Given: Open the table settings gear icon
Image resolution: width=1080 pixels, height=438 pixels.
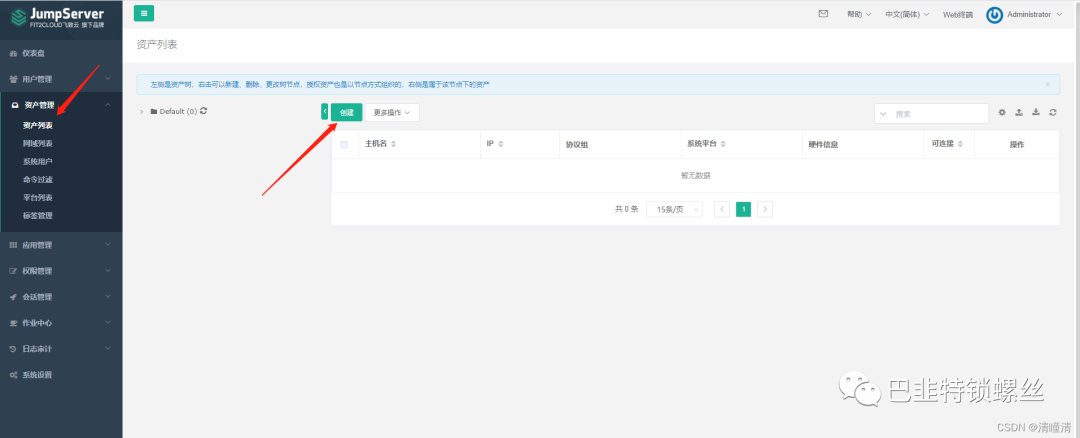Looking at the screenshot, I should (1002, 112).
